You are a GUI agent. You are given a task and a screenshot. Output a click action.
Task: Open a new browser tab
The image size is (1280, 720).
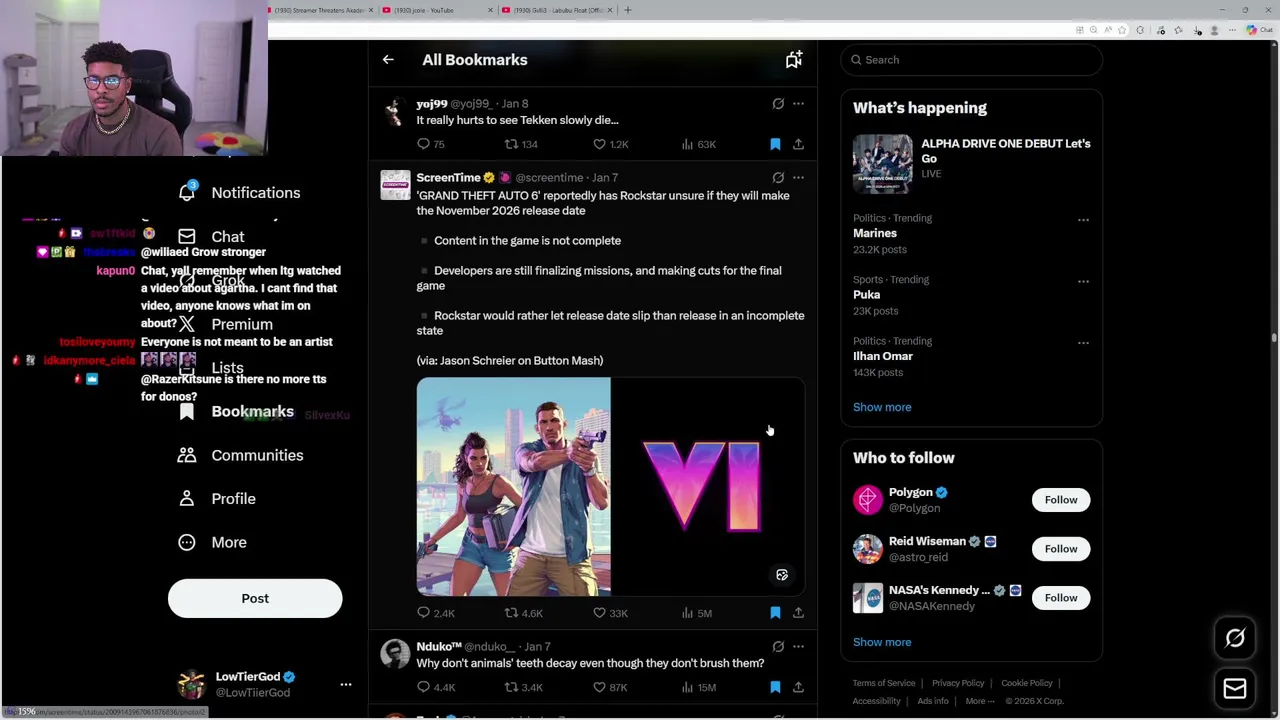(x=628, y=10)
